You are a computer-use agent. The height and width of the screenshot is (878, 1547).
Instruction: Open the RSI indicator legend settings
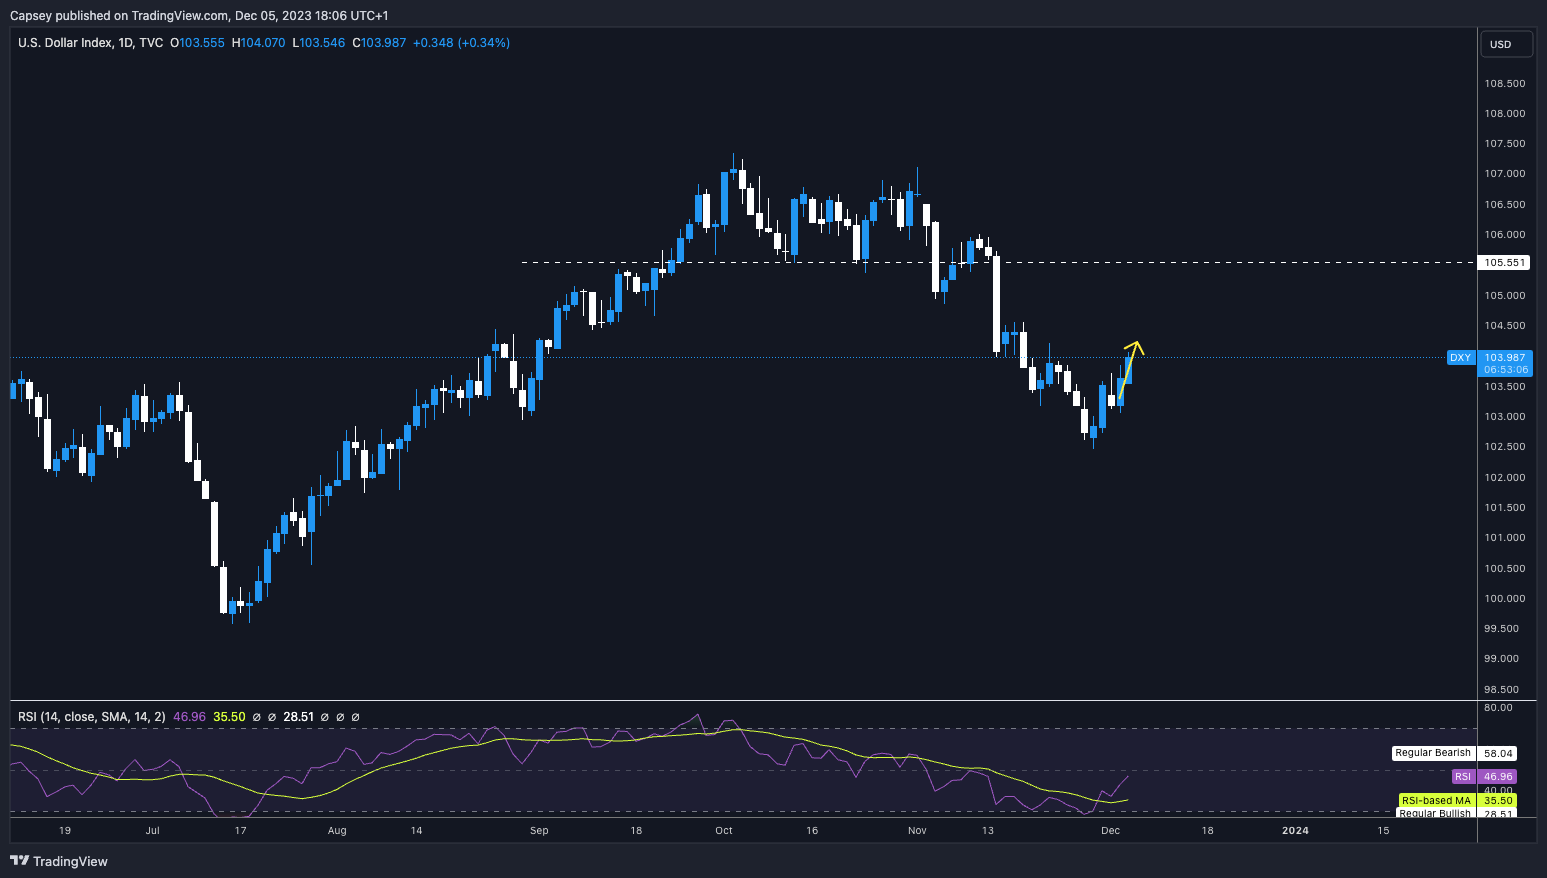click(x=92, y=717)
